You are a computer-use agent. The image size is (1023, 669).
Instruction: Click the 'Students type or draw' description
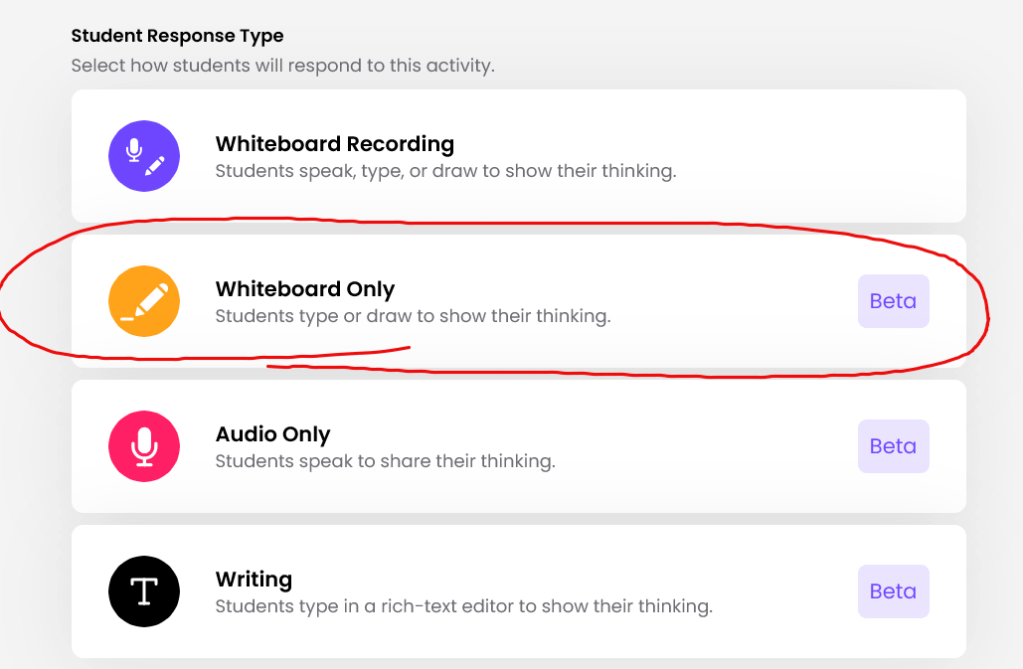tap(413, 316)
